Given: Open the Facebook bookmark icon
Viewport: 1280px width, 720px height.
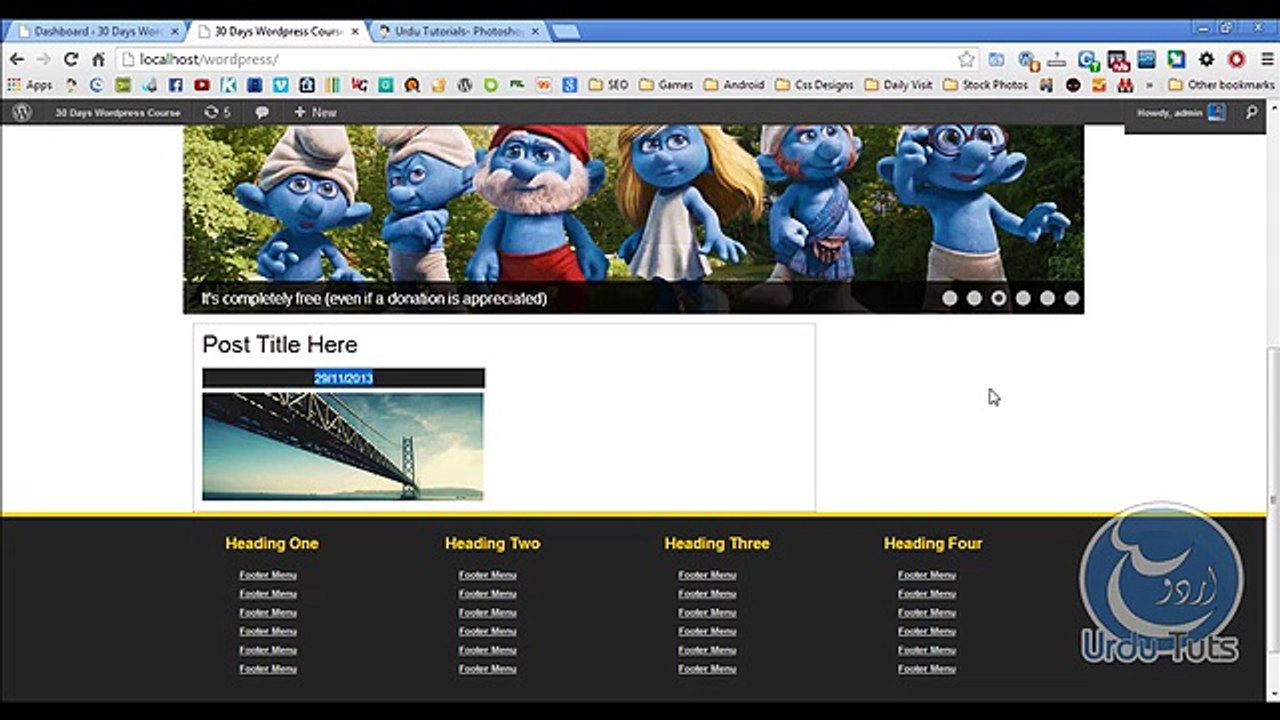Looking at the screenshot, I should click(x=175, y=85).
